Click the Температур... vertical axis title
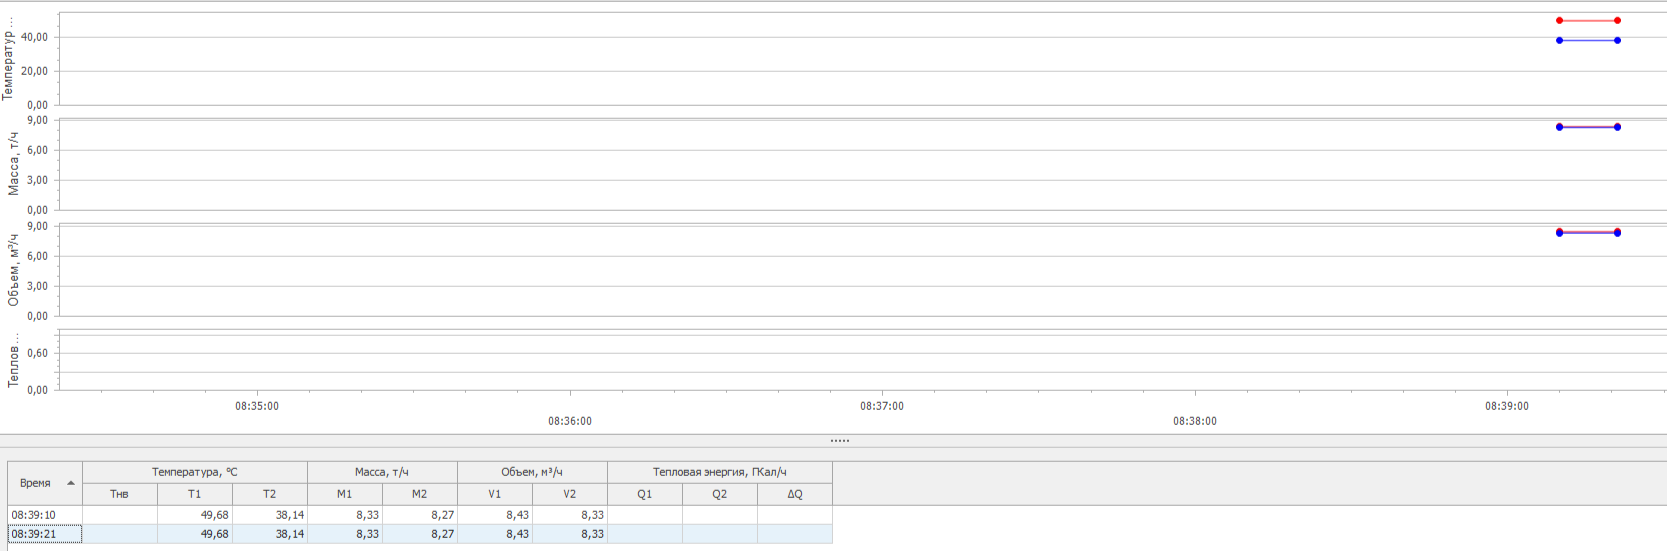1667x551 pixels. click(x=8, y=58)
